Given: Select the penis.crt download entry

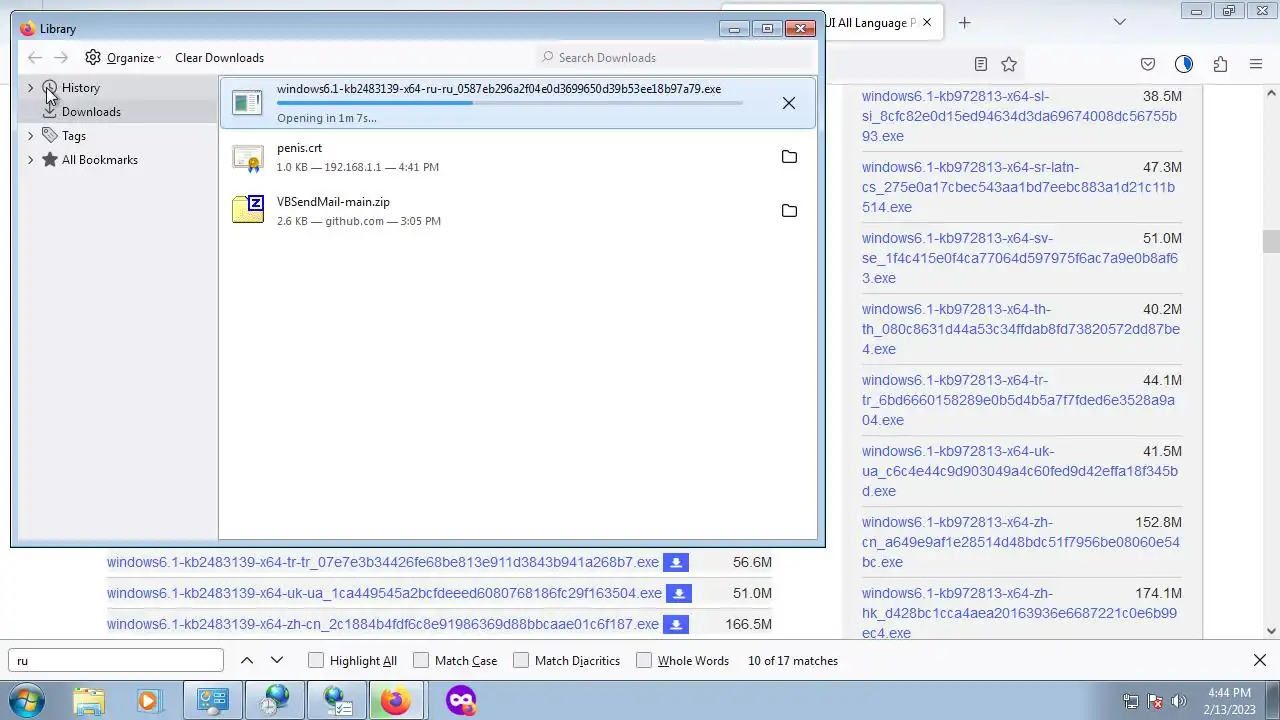Looking at the screenshot, I should [x=517, y=157].
